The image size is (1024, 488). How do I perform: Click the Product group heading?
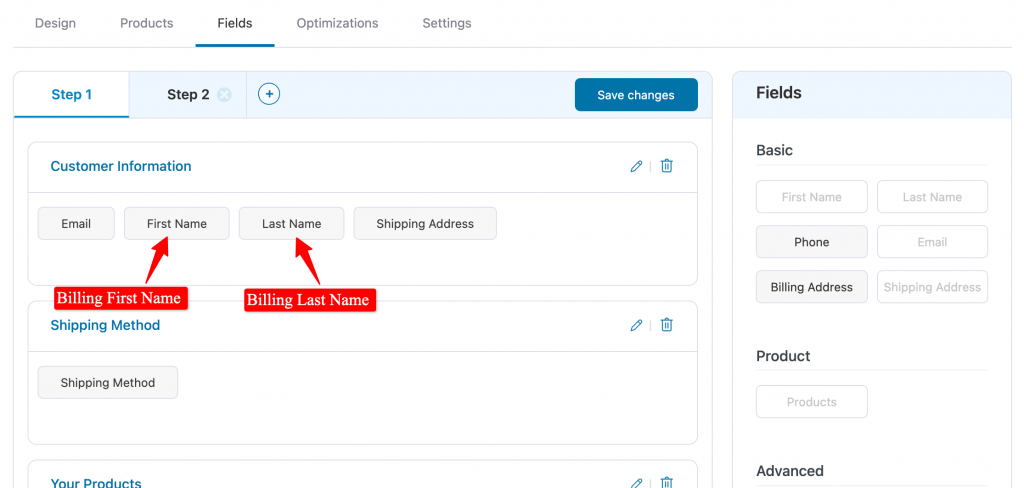783,356
